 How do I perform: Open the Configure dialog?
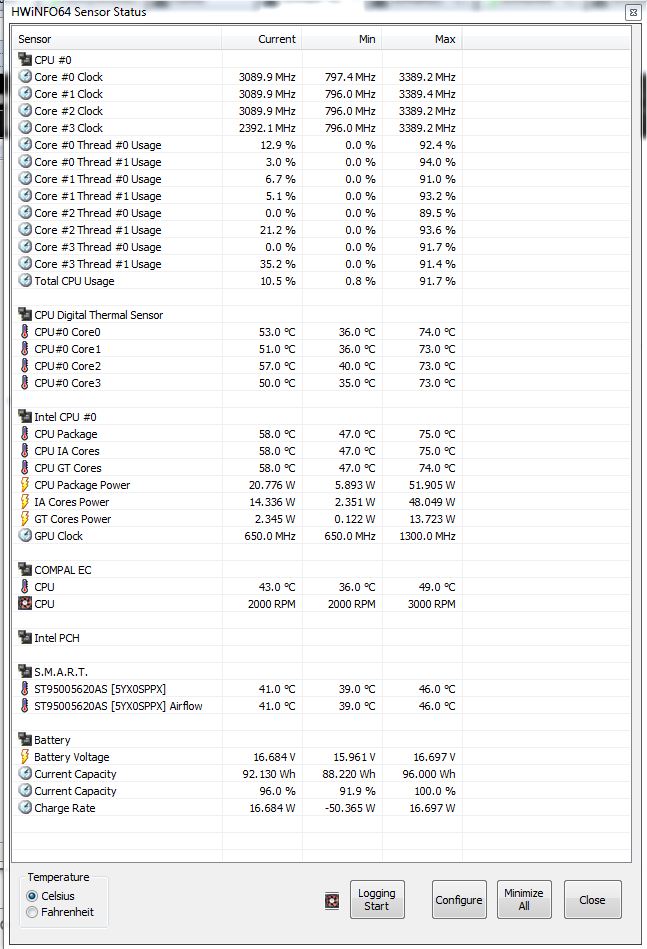coord(459,899)
